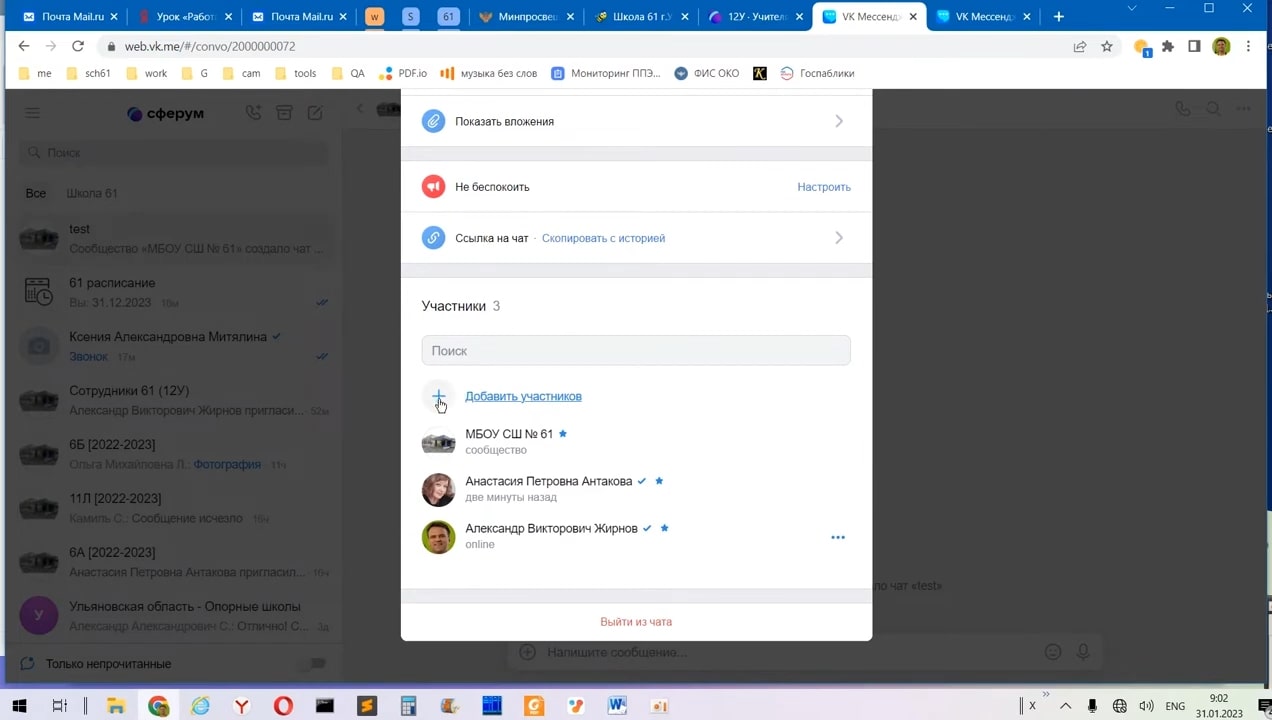Bookmark this page with the star icon
Viewport: 1272px width, 720px height.
tap(1107, 46)
